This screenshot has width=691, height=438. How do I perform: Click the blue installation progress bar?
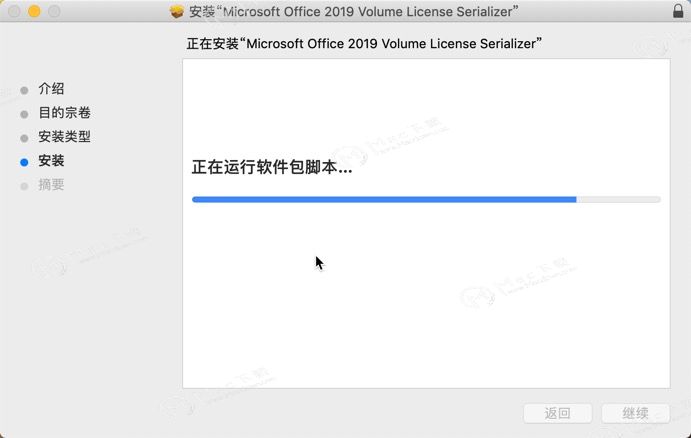384,200
